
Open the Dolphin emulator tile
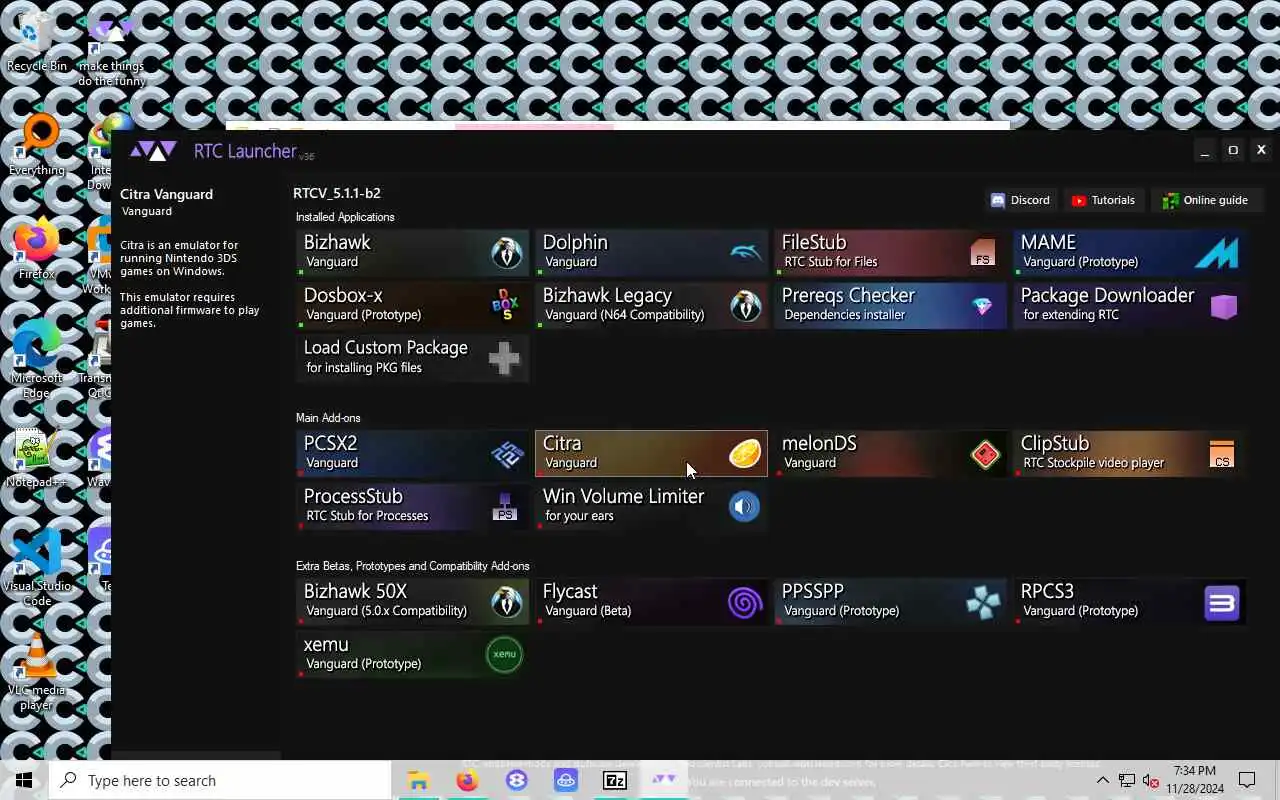651,253
